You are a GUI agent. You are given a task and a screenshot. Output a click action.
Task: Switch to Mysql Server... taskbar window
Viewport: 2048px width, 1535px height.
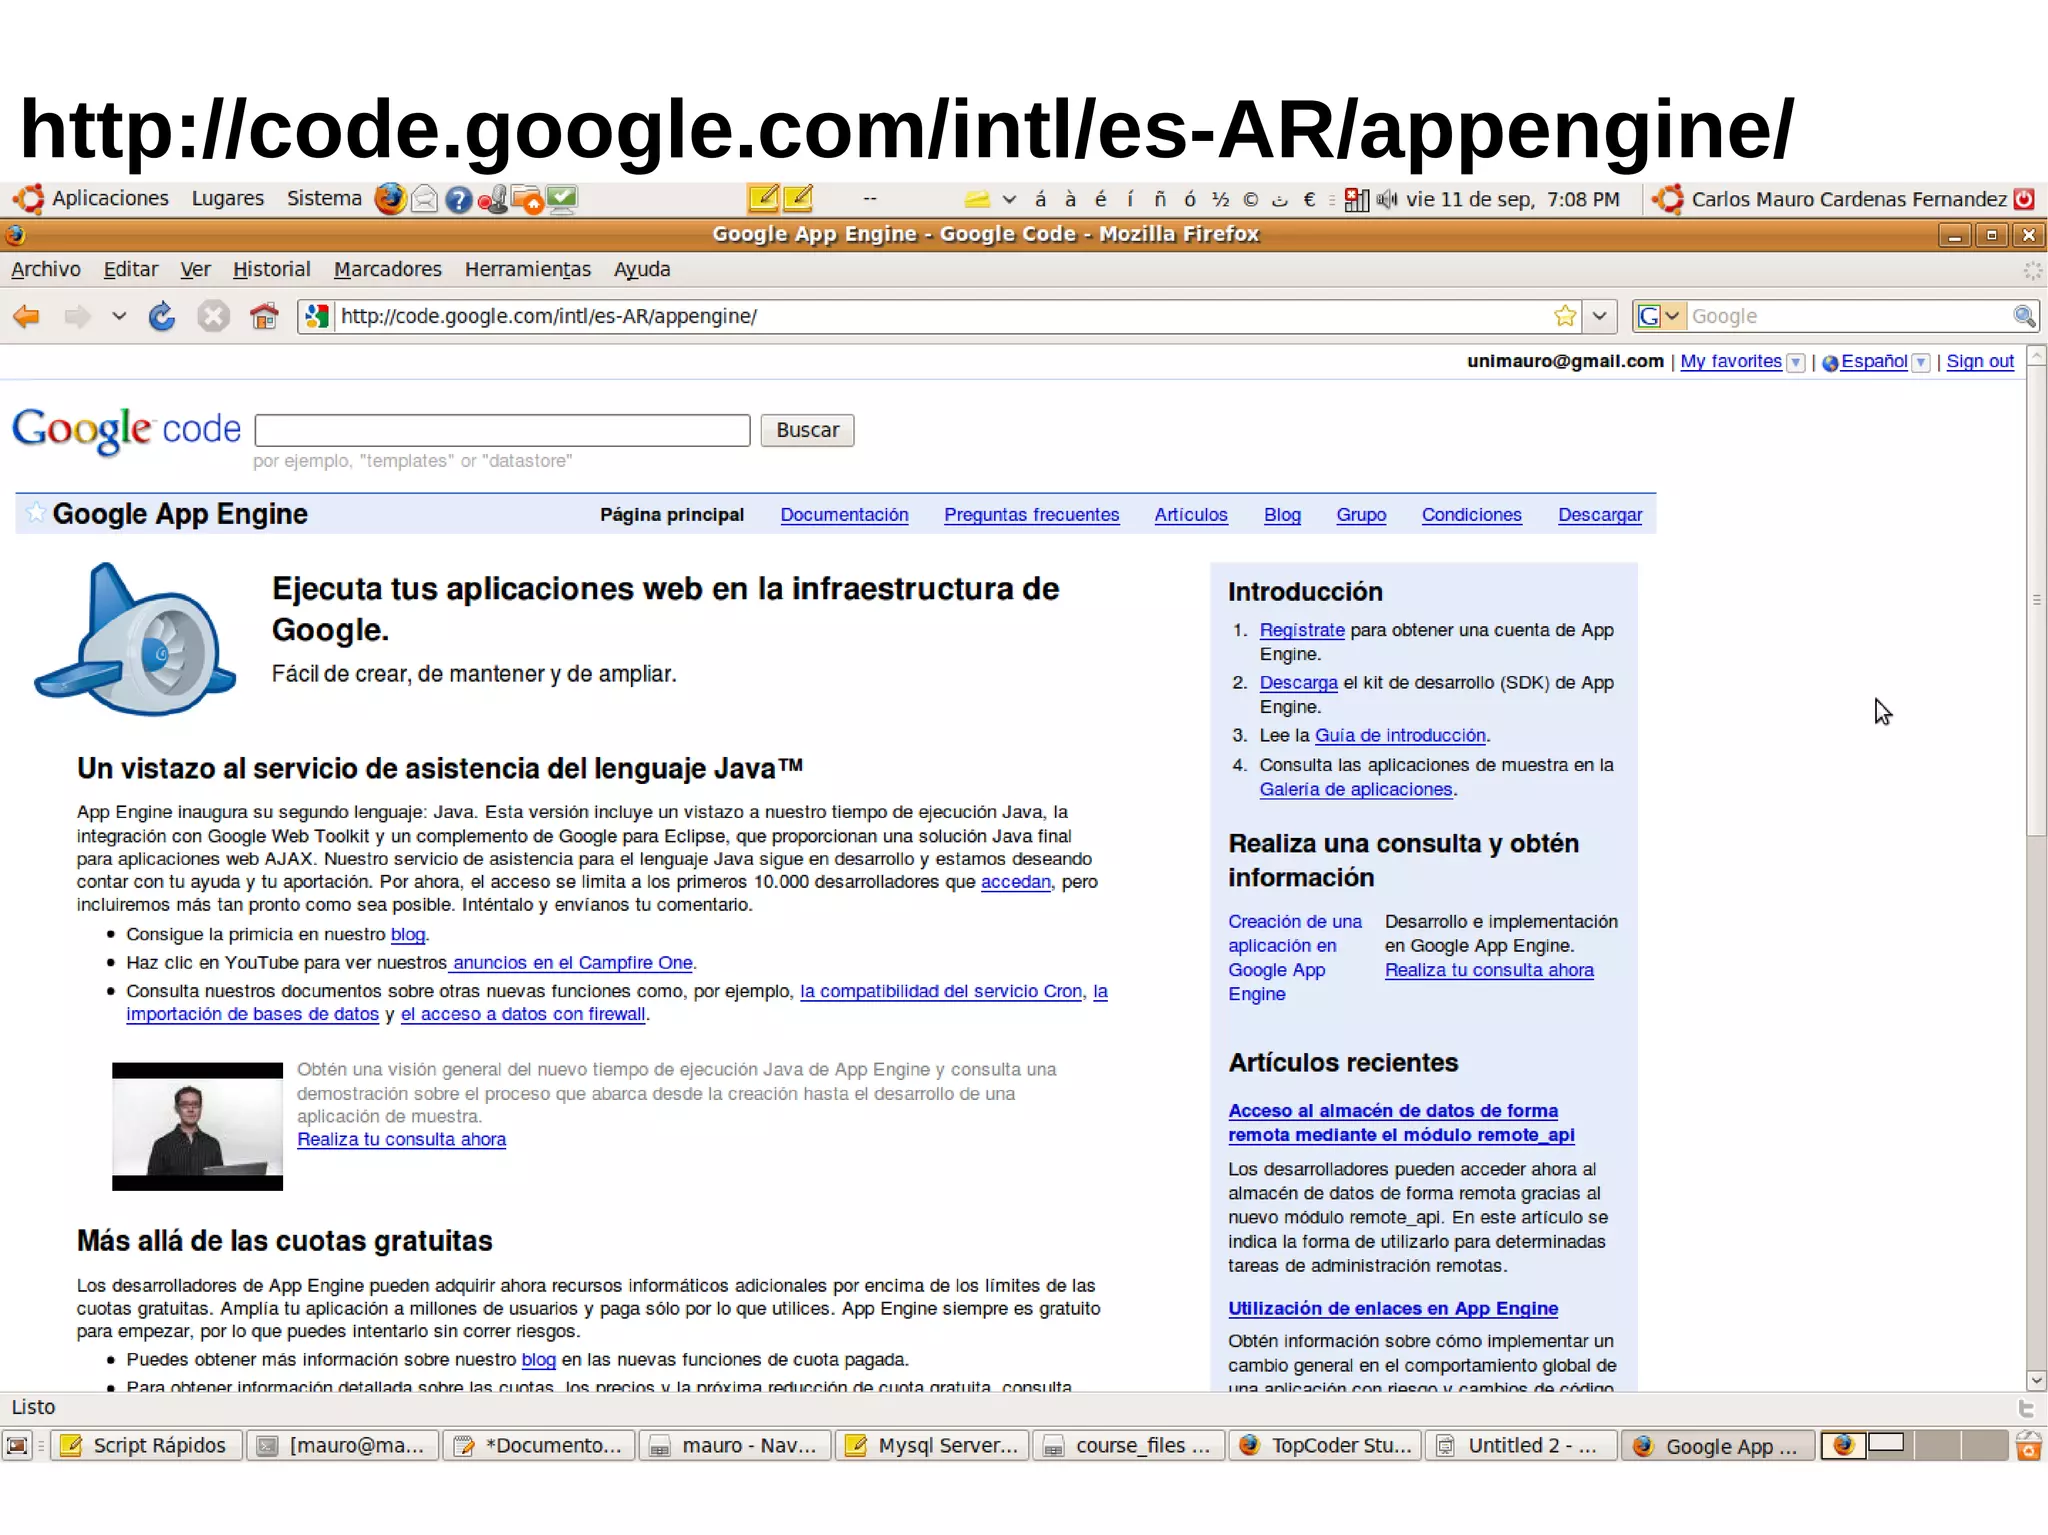click(x=931, y=1446)
